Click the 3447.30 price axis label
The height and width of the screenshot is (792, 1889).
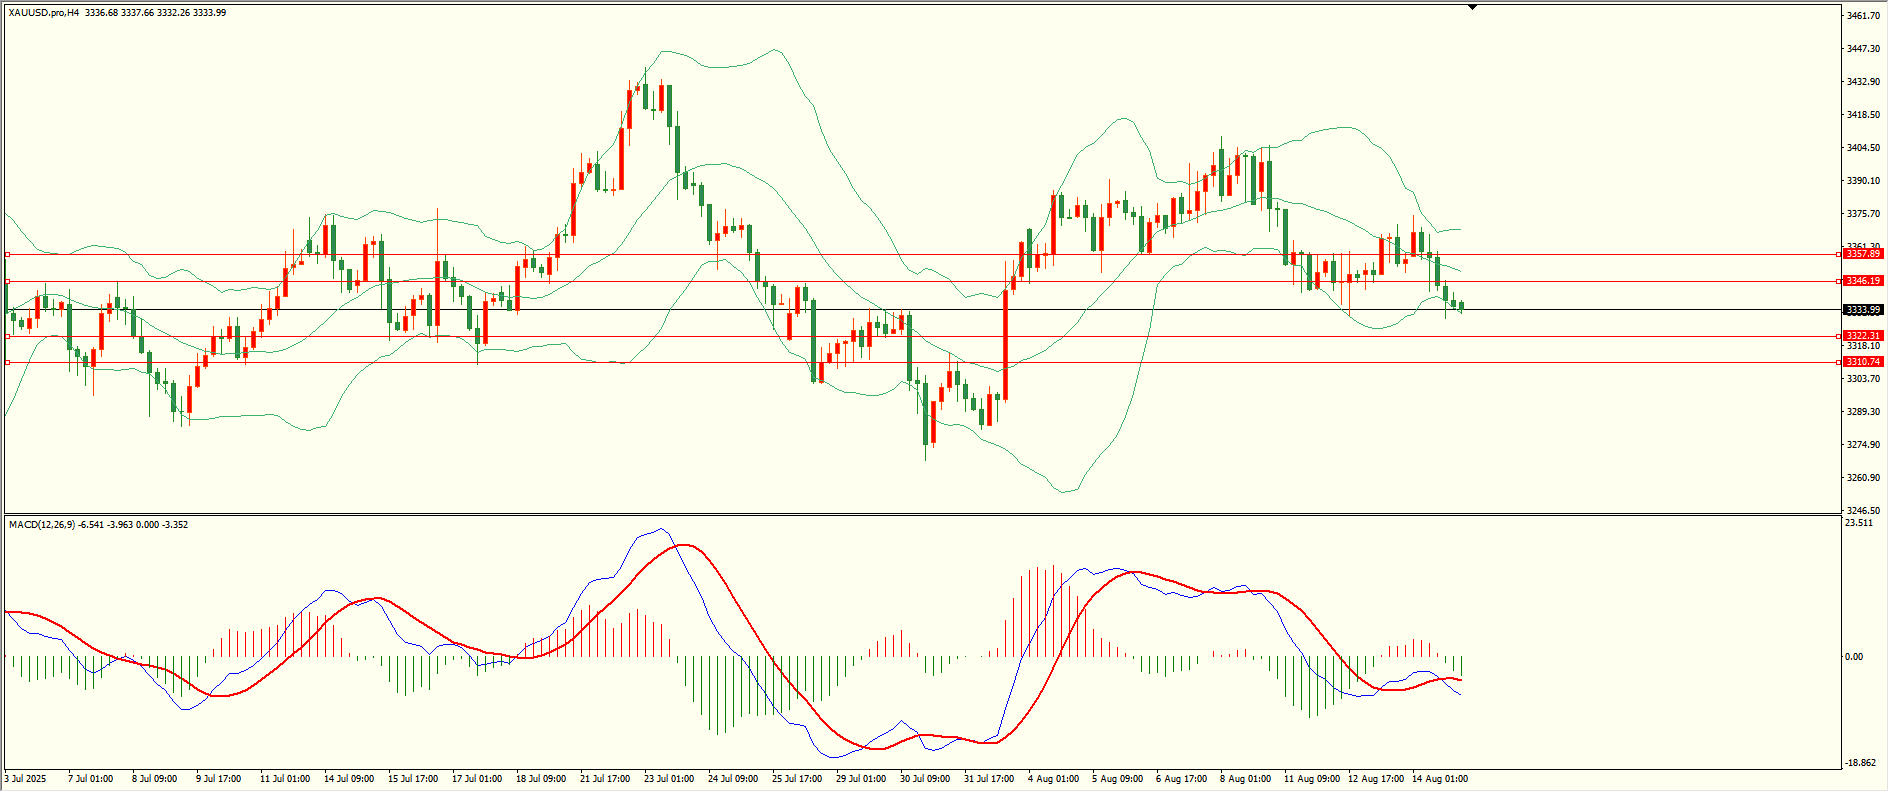pos(1863,49)
